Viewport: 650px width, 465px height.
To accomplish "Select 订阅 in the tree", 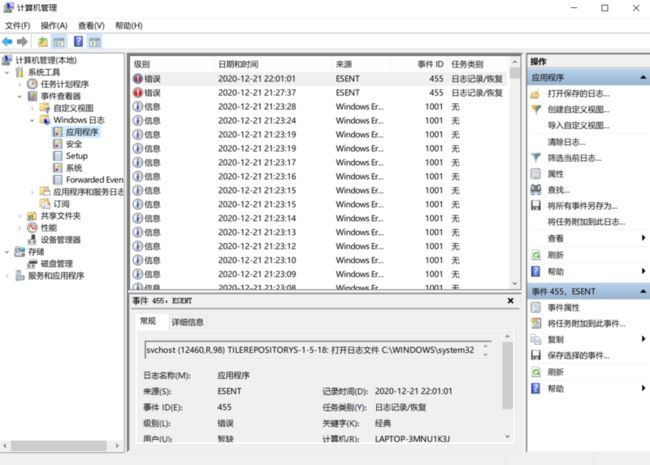I will tap(61, 204).
